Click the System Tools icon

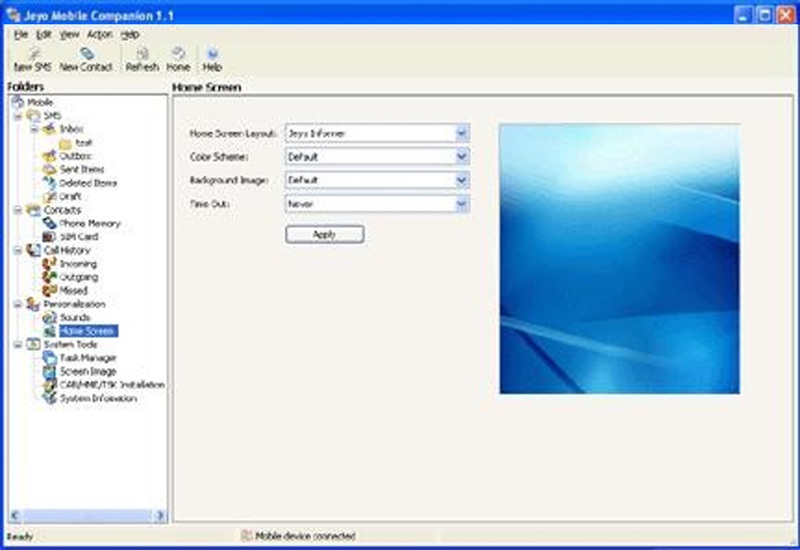34,344
